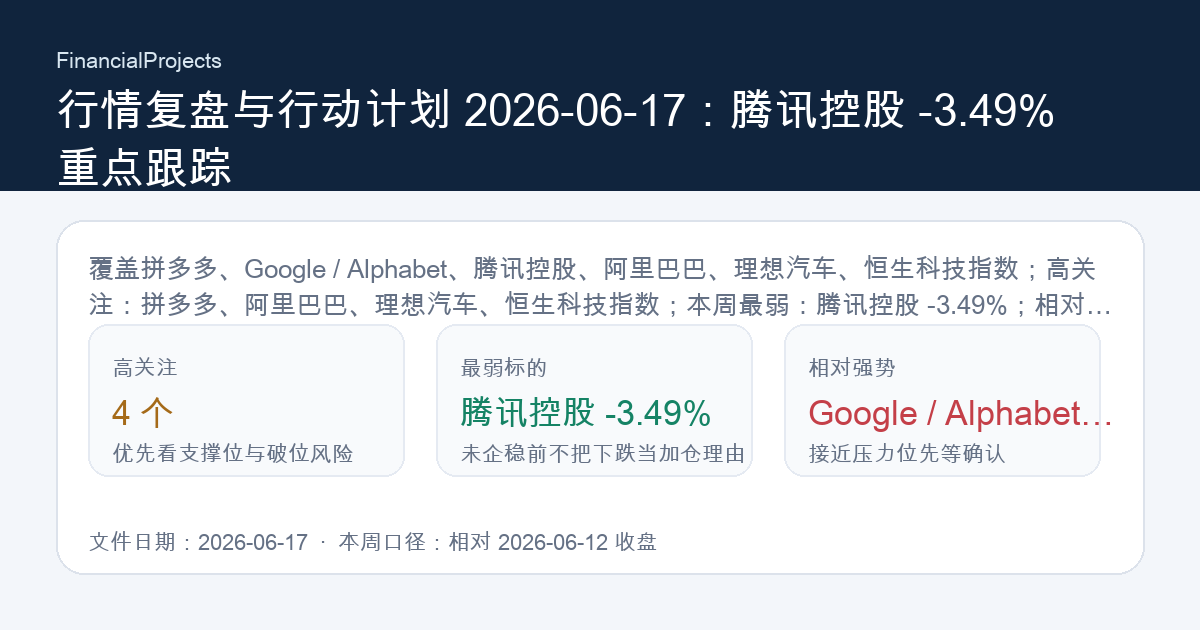Click the 文件日期：2026-06-17 footer text
This screenshot has height=630, width=1200.
(x=198, y=542)
